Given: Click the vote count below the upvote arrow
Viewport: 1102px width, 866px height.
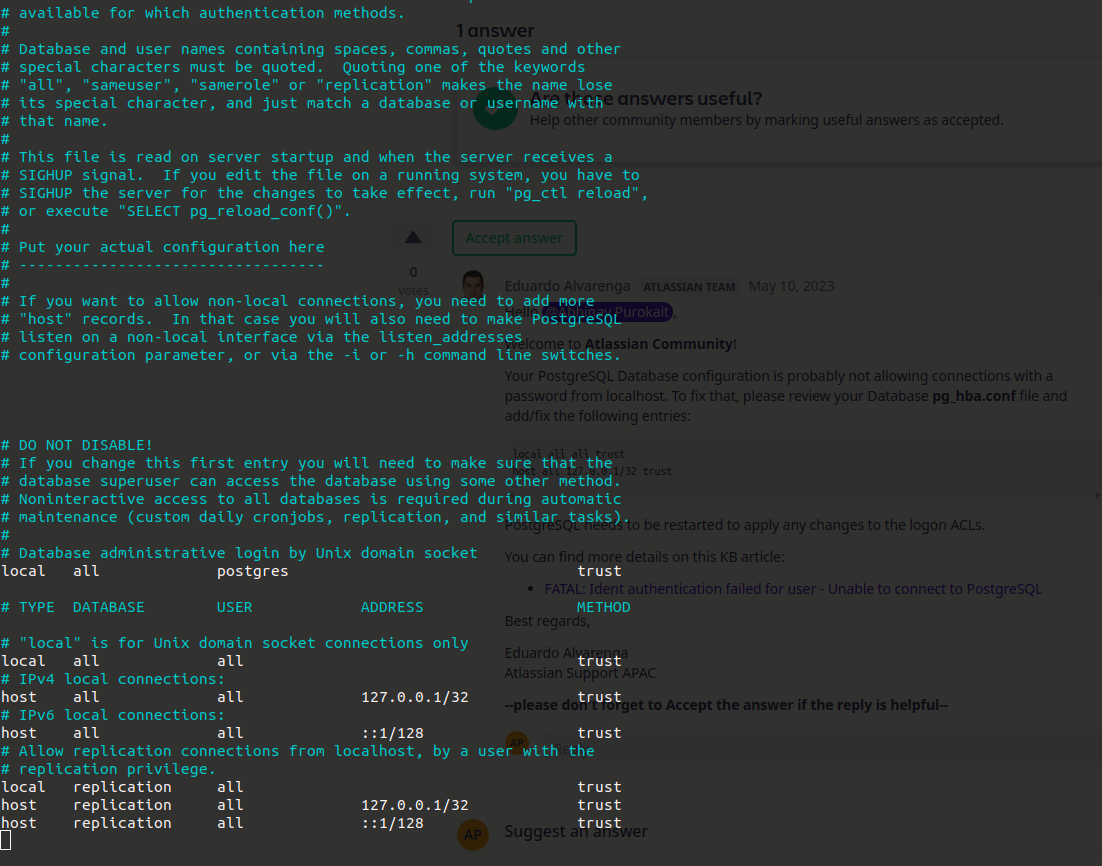Looking at the screenshot, I should point(413,271).
